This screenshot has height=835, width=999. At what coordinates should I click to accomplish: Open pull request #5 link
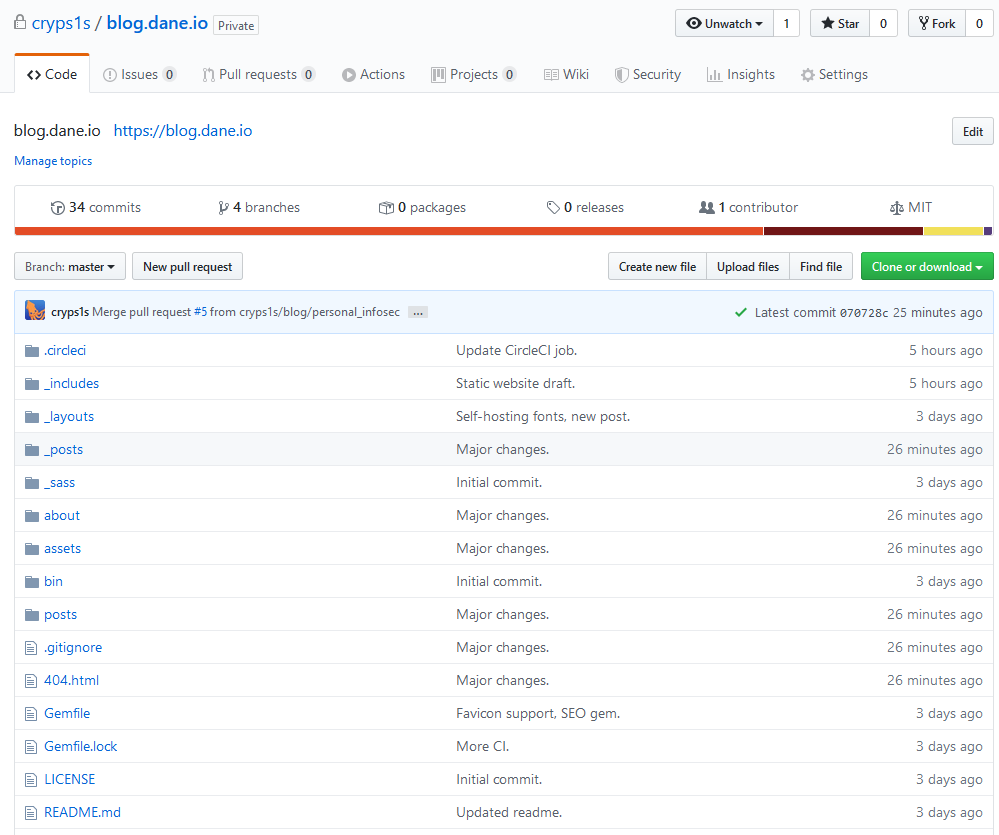point(201,312)
